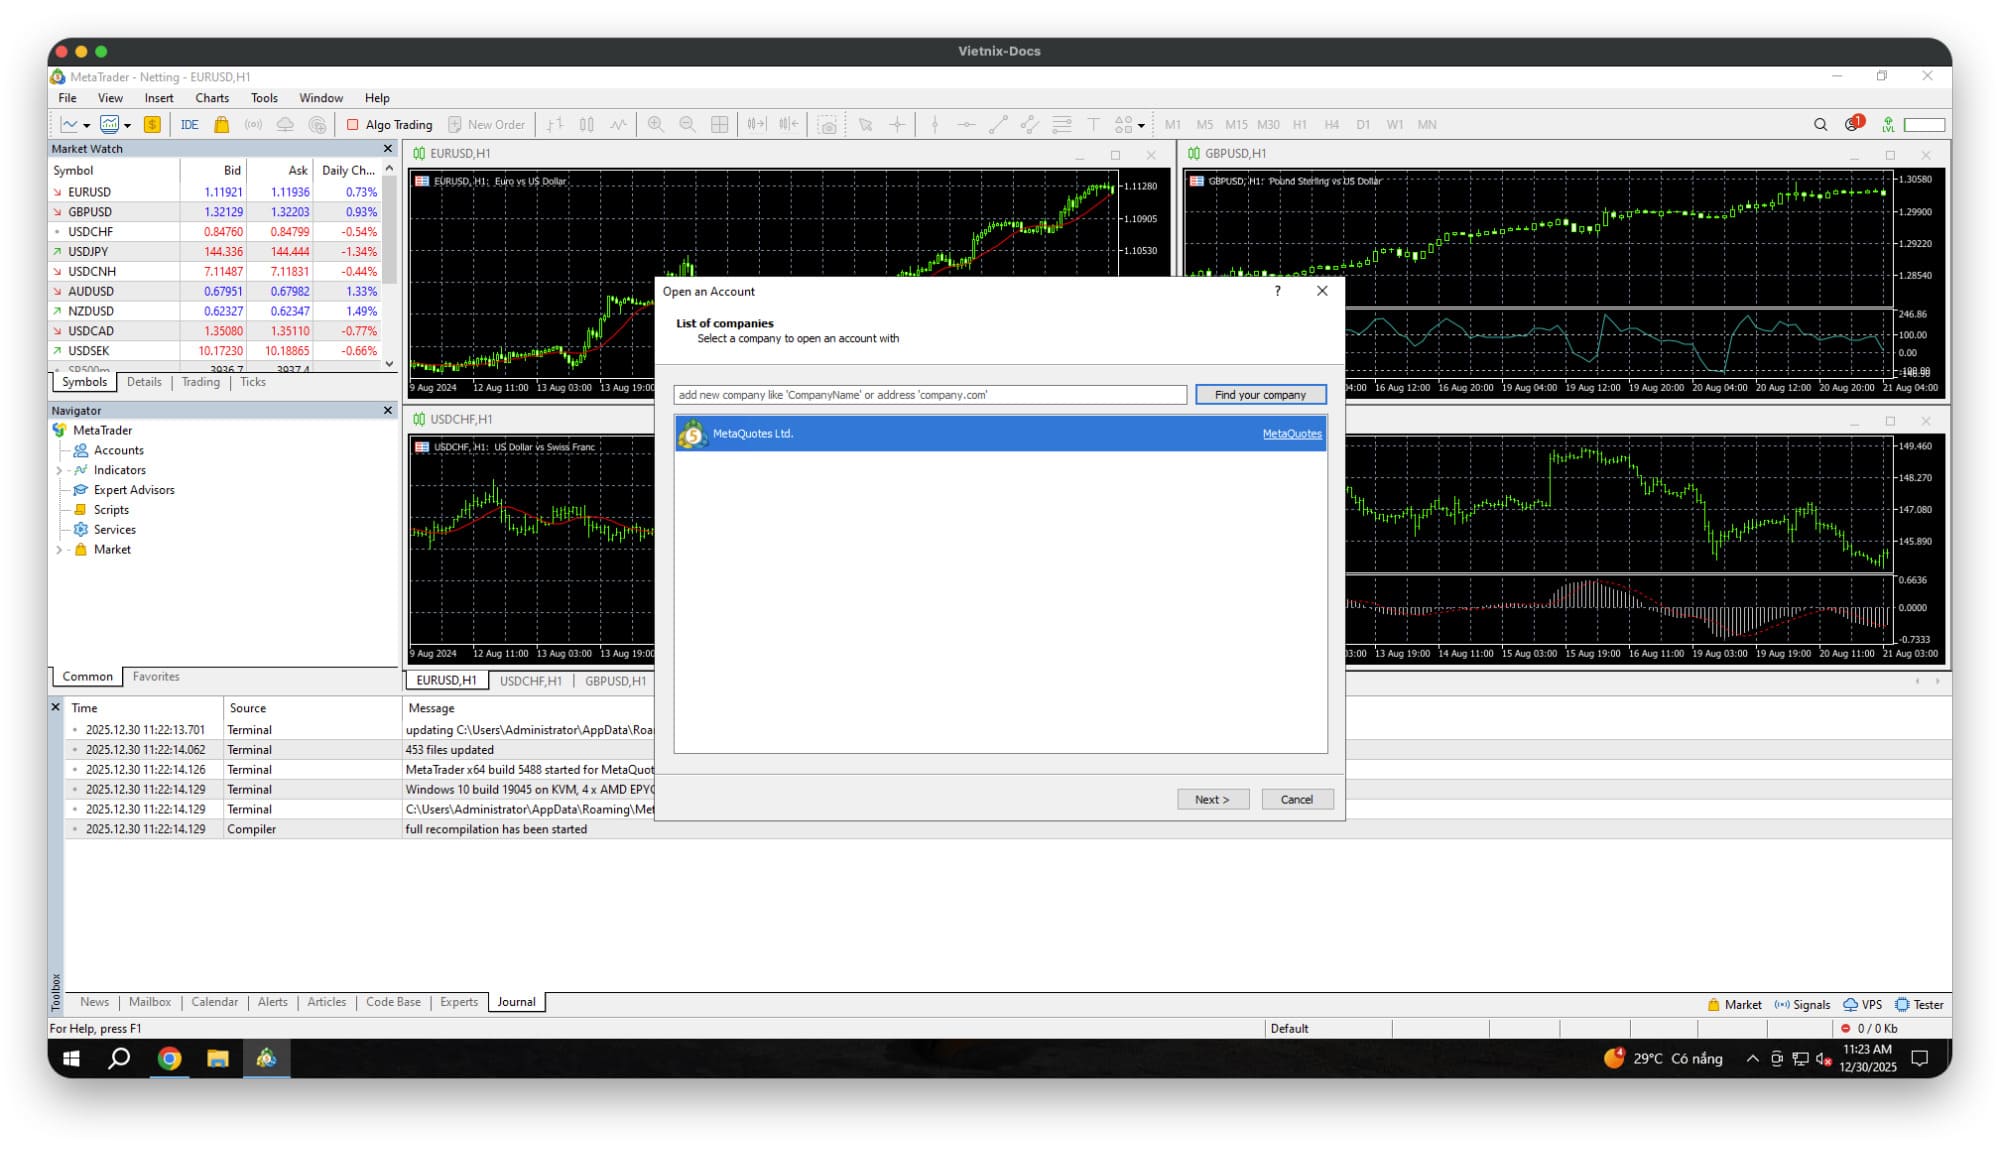Click the chart grid toolbar icon

coord(719,125)
